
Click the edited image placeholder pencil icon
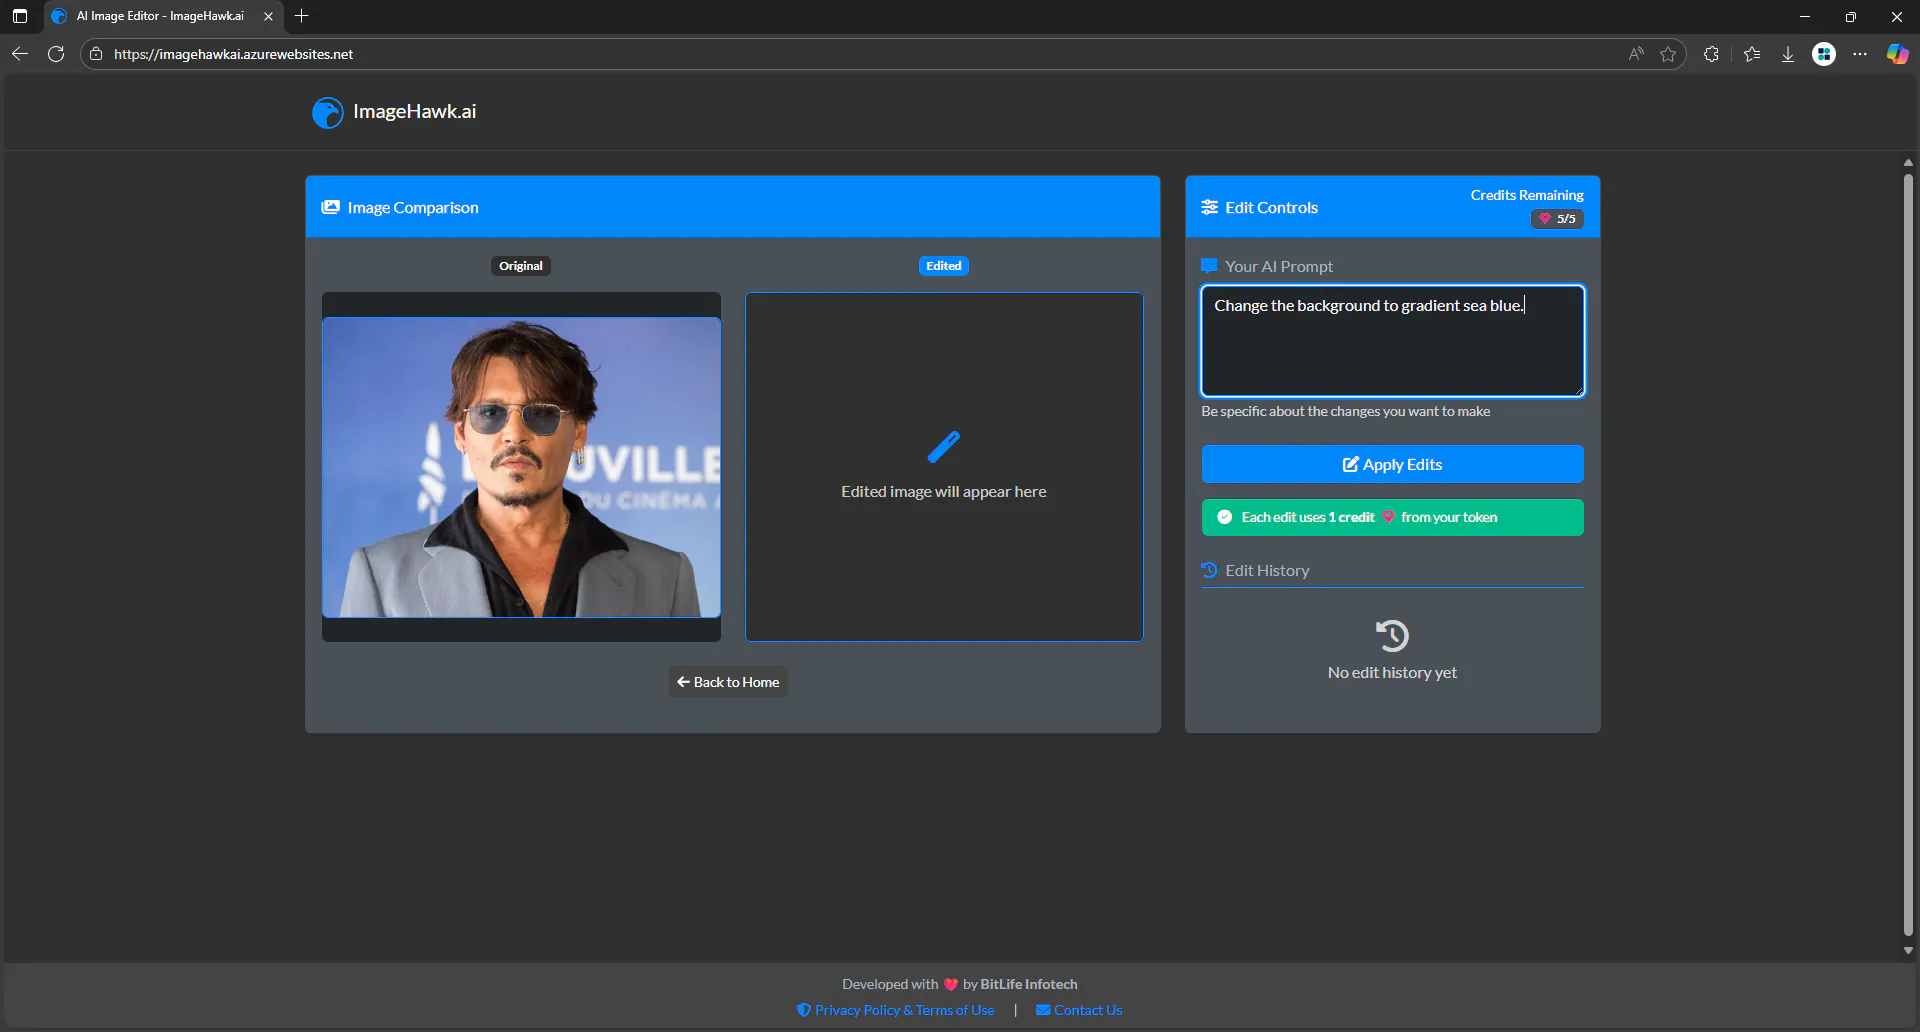pyautogui.click(x=943, y=447)
